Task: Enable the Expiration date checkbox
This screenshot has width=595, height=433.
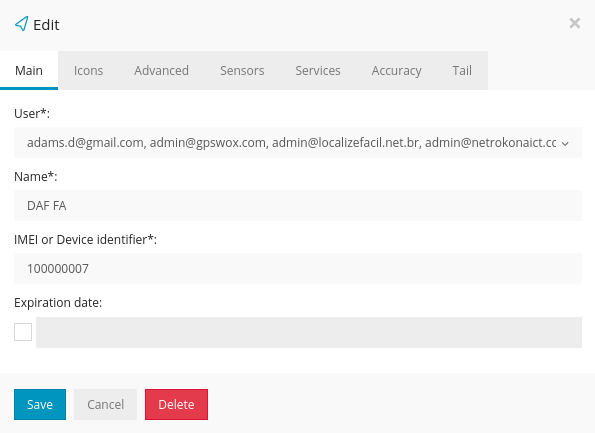Action: pos(23,332)
